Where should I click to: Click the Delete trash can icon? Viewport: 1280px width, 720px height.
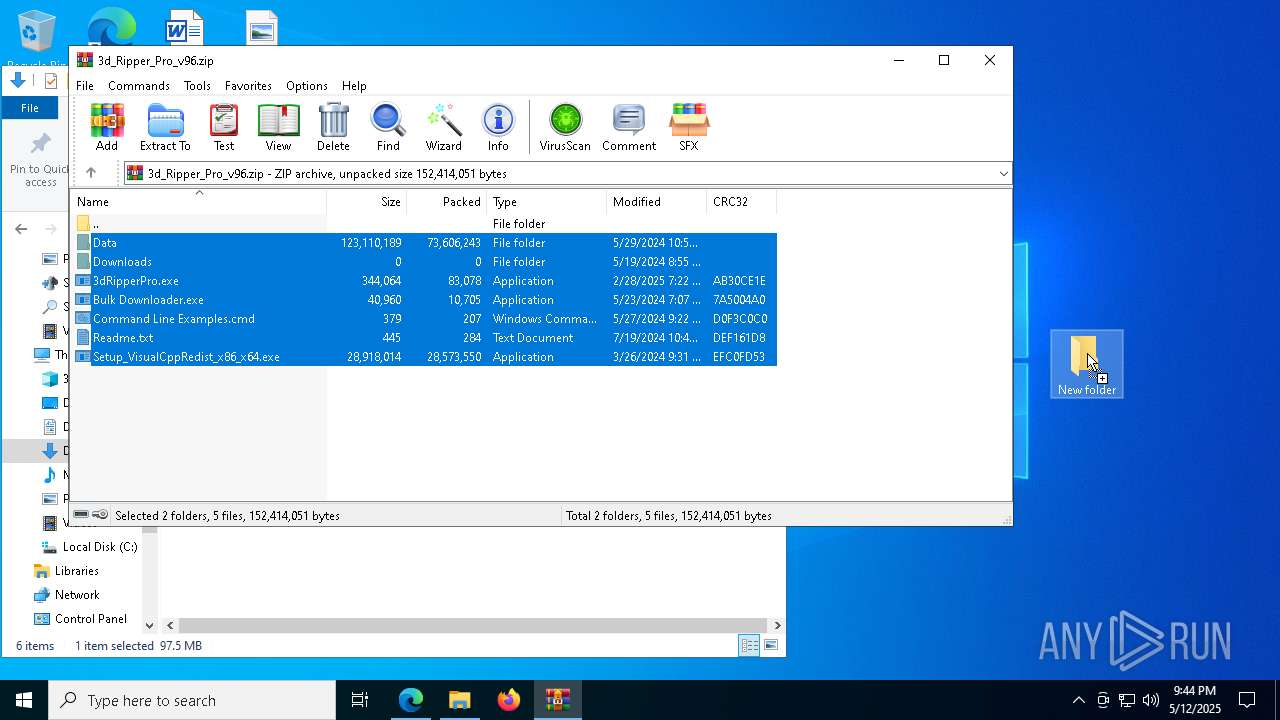click(333, 127)
